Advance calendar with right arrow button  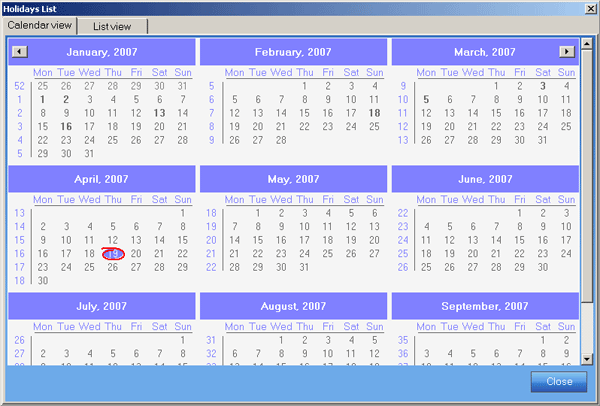tap(567, 51)
